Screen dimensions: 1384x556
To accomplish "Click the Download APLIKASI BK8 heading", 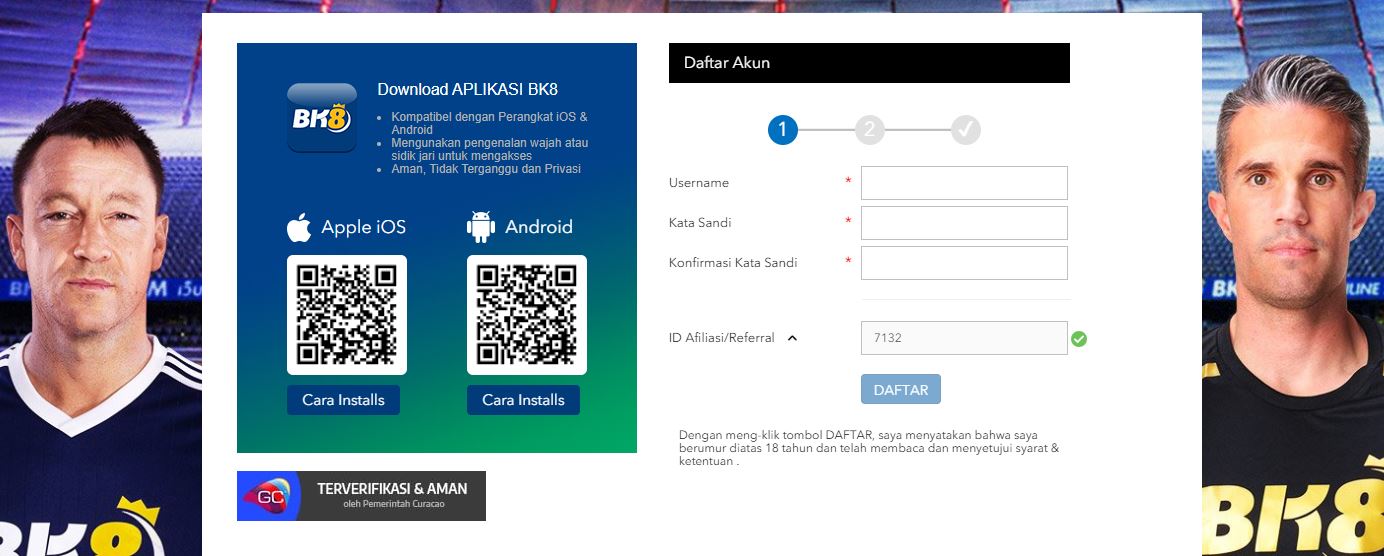I will (467, 90).
